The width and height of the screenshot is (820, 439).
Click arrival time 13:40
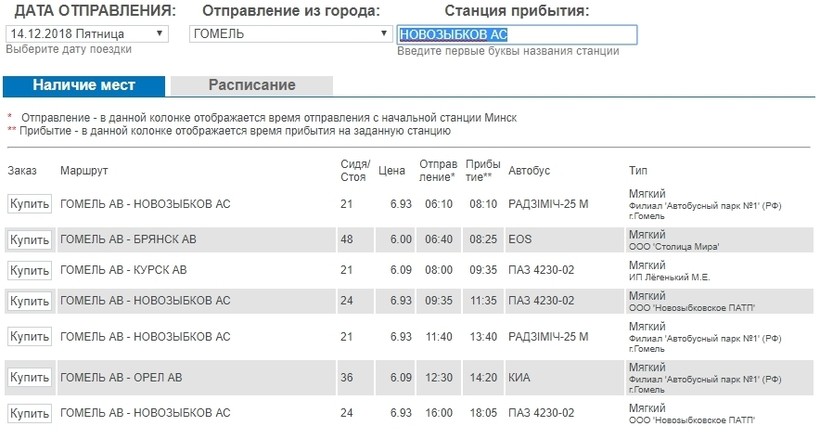pos(483,336)
